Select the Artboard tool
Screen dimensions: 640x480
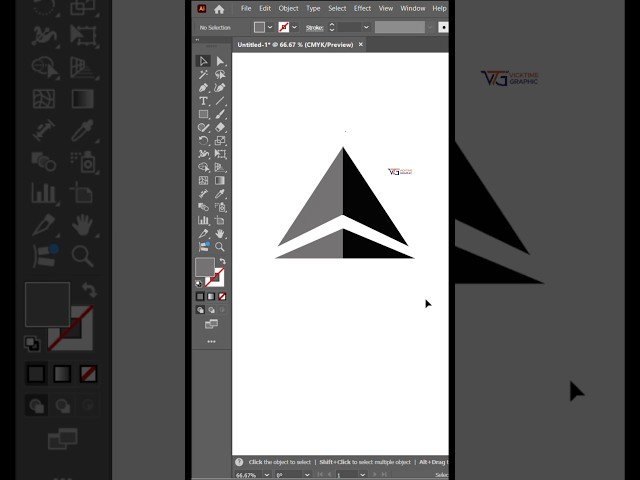(220, 220)
